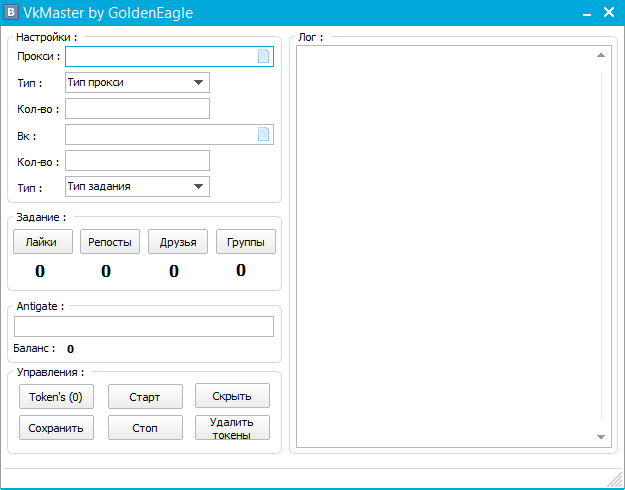
Task: Click the log scrollbar down arrow
Action: (x=601, y=437)
